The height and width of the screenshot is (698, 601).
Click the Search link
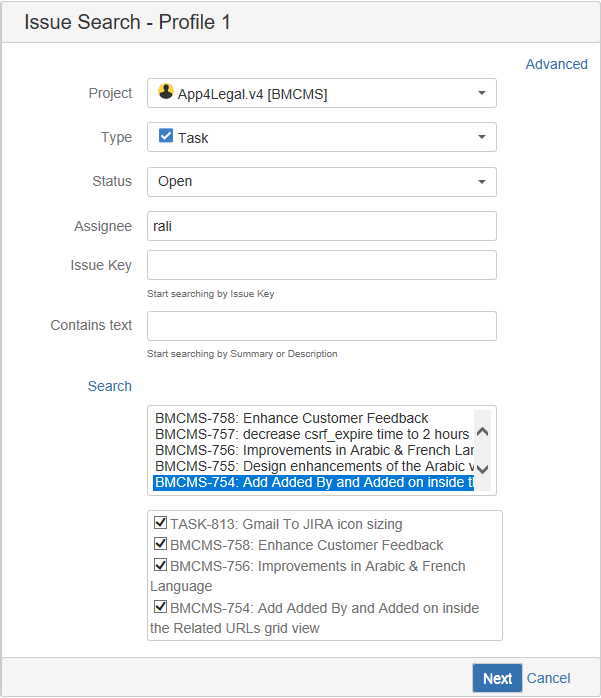[x=110, y=386]
